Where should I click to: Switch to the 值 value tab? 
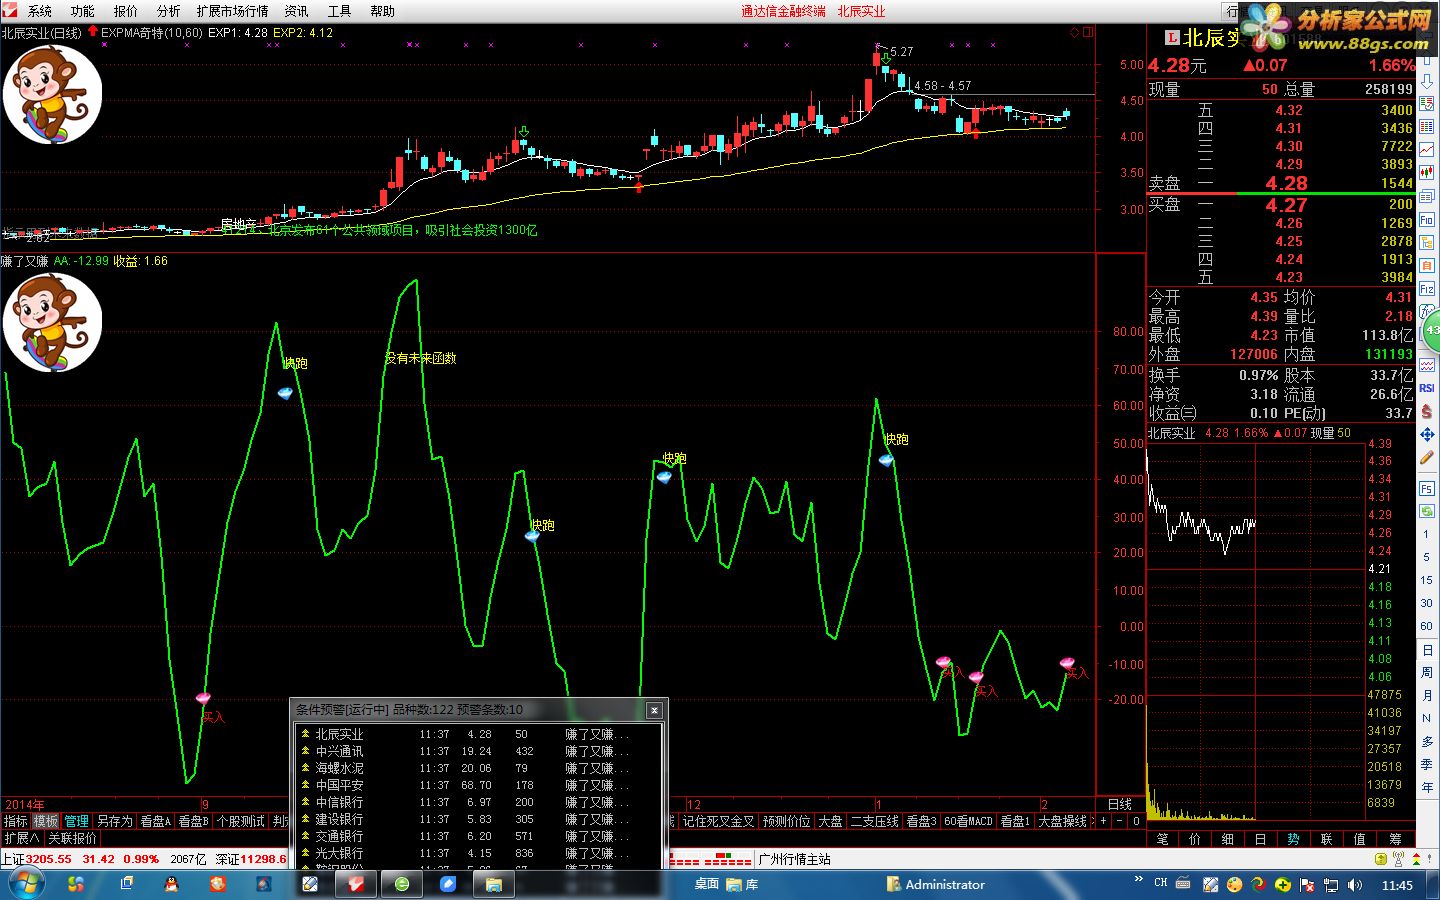tap(1359, 839)
